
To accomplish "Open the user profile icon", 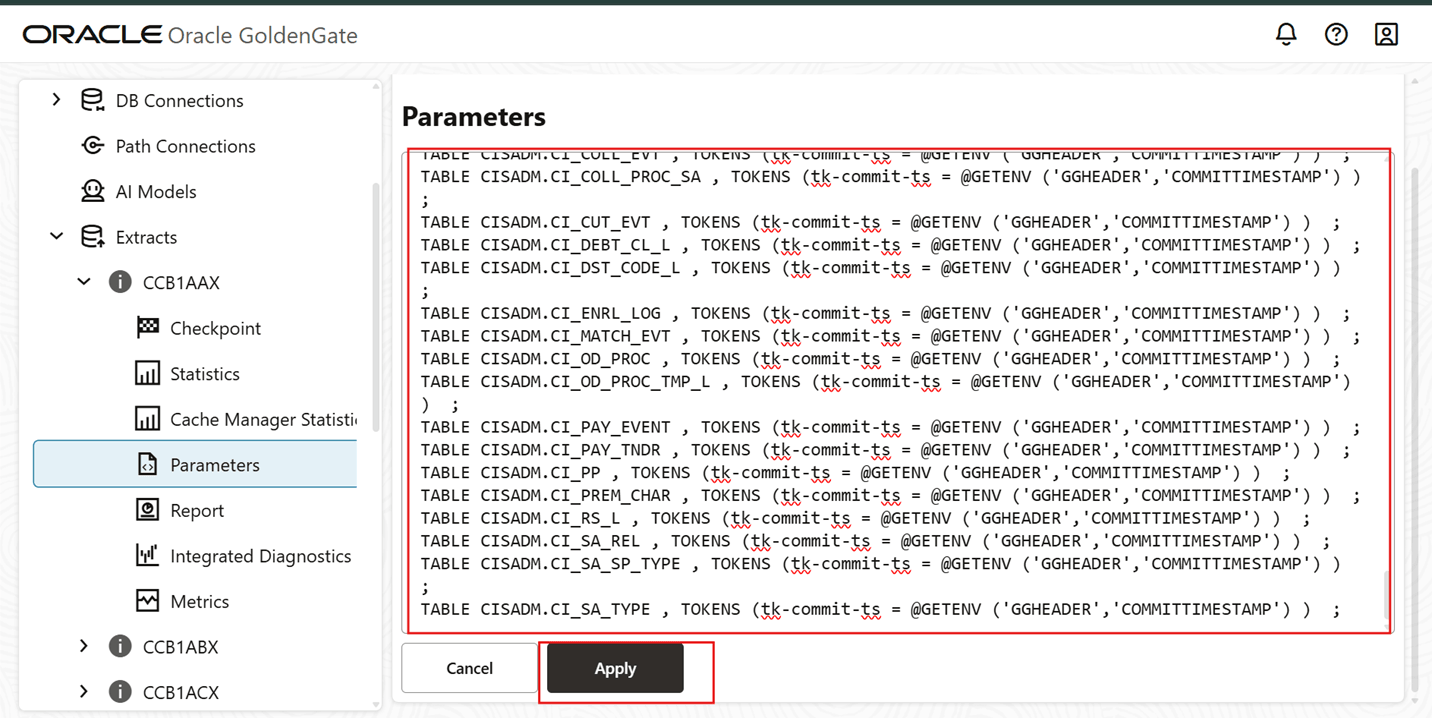I will (1386, 33).
